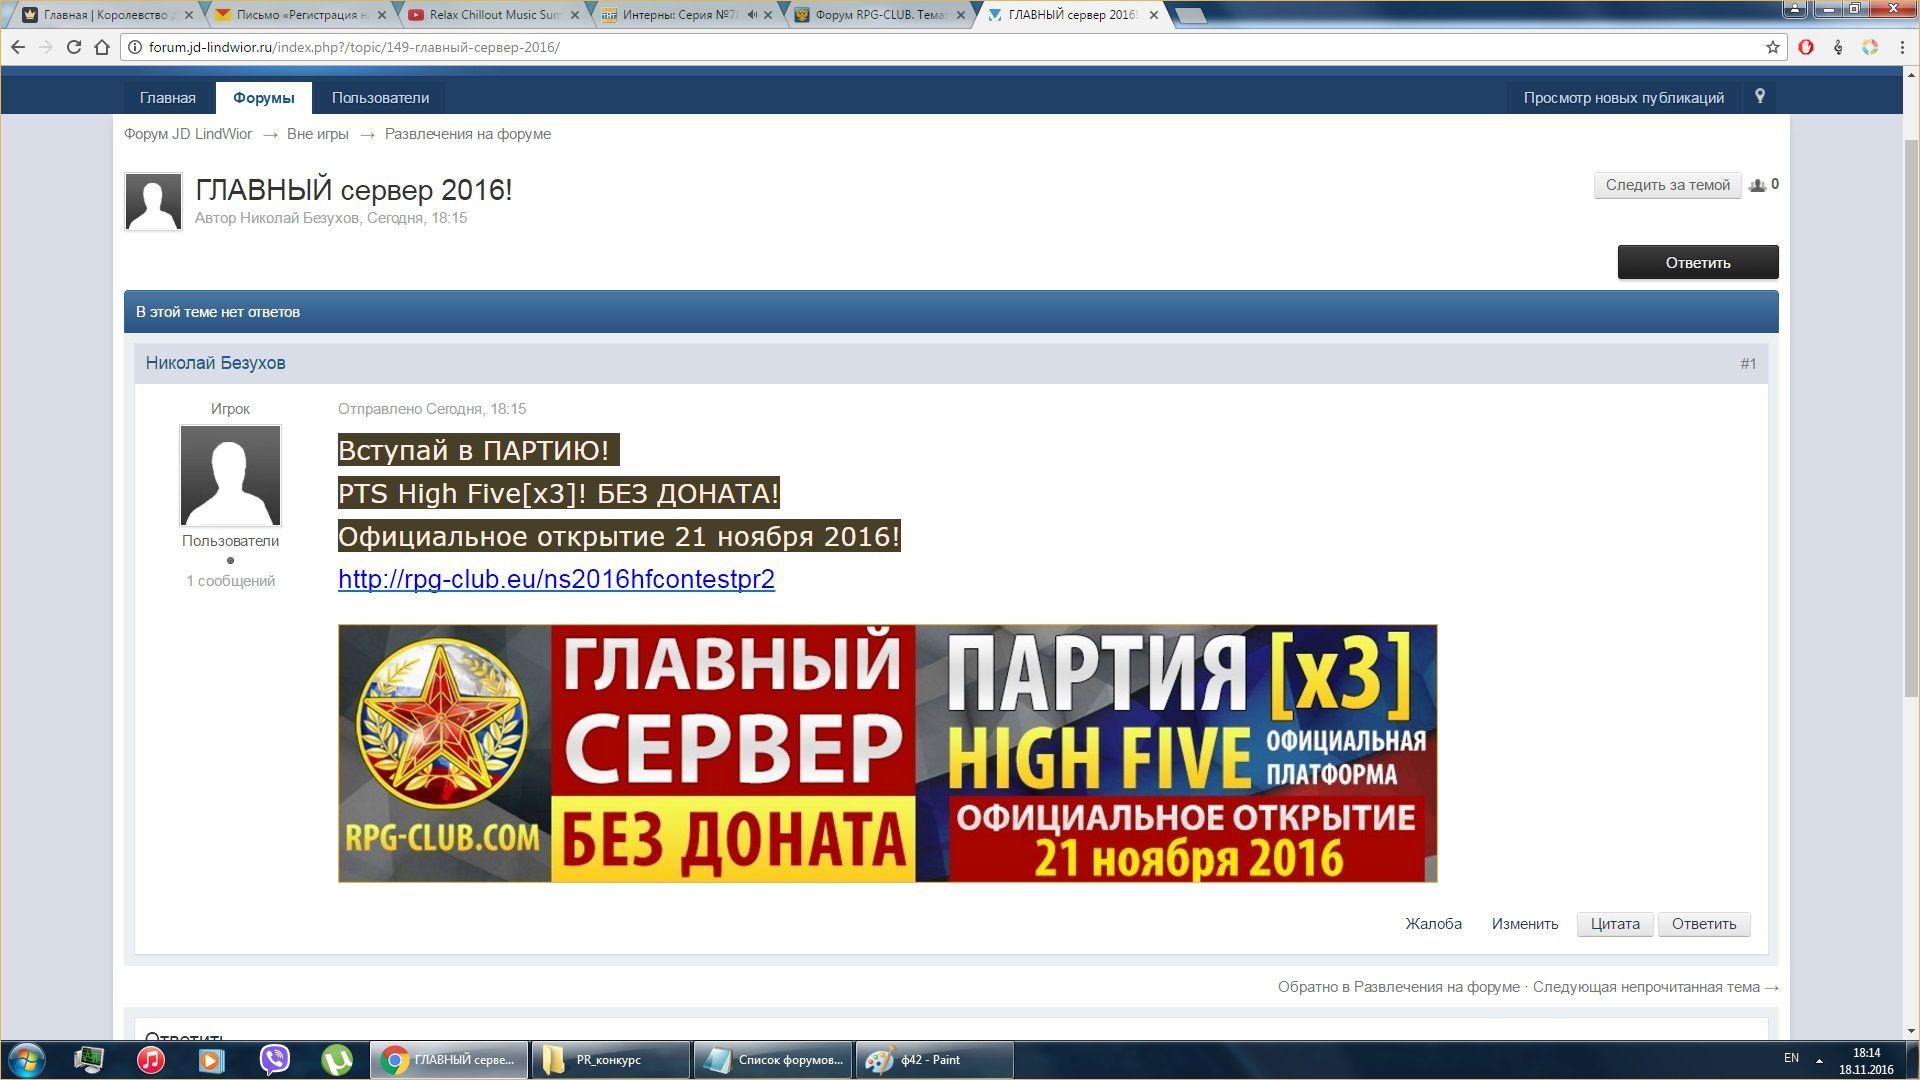Viewport: 1920px width, 1080px height.
Task: Click Следить за темой button
Action: (1667, 185)
